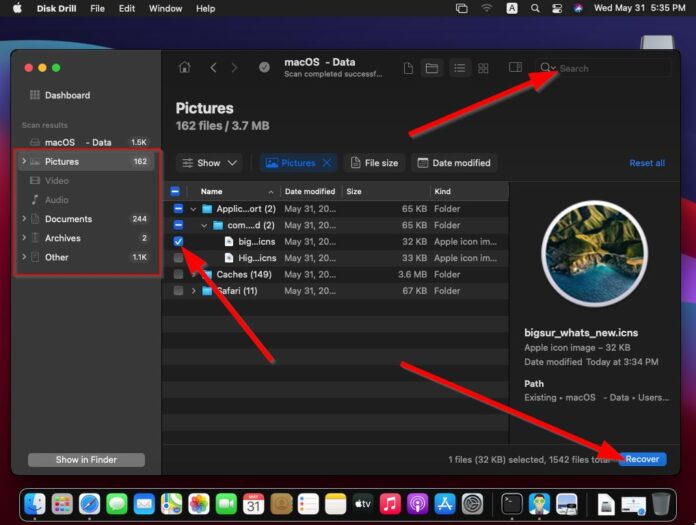Image resolution: width=696 pixels, height=525 pixels.
Task: Expand Other sidebar chevron
Action: [24, 257]
